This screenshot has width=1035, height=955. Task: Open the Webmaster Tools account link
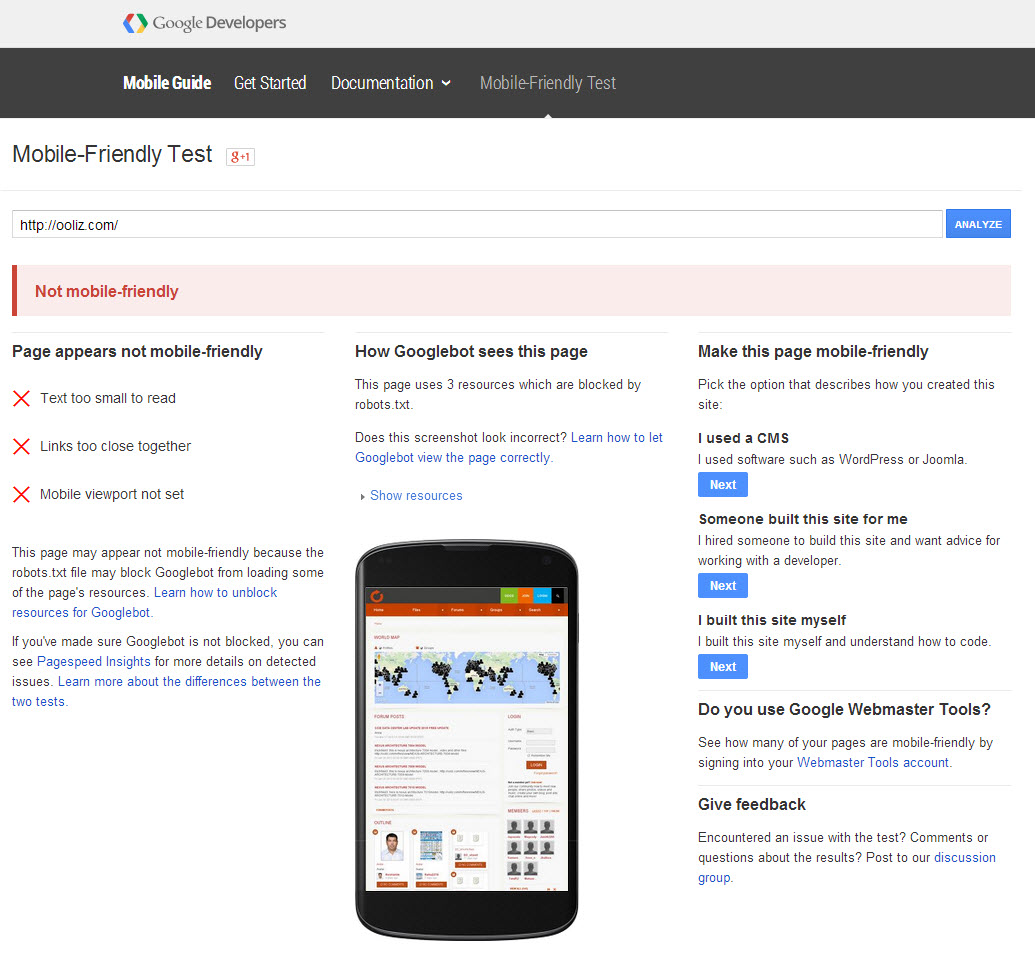tap(872, 763)
